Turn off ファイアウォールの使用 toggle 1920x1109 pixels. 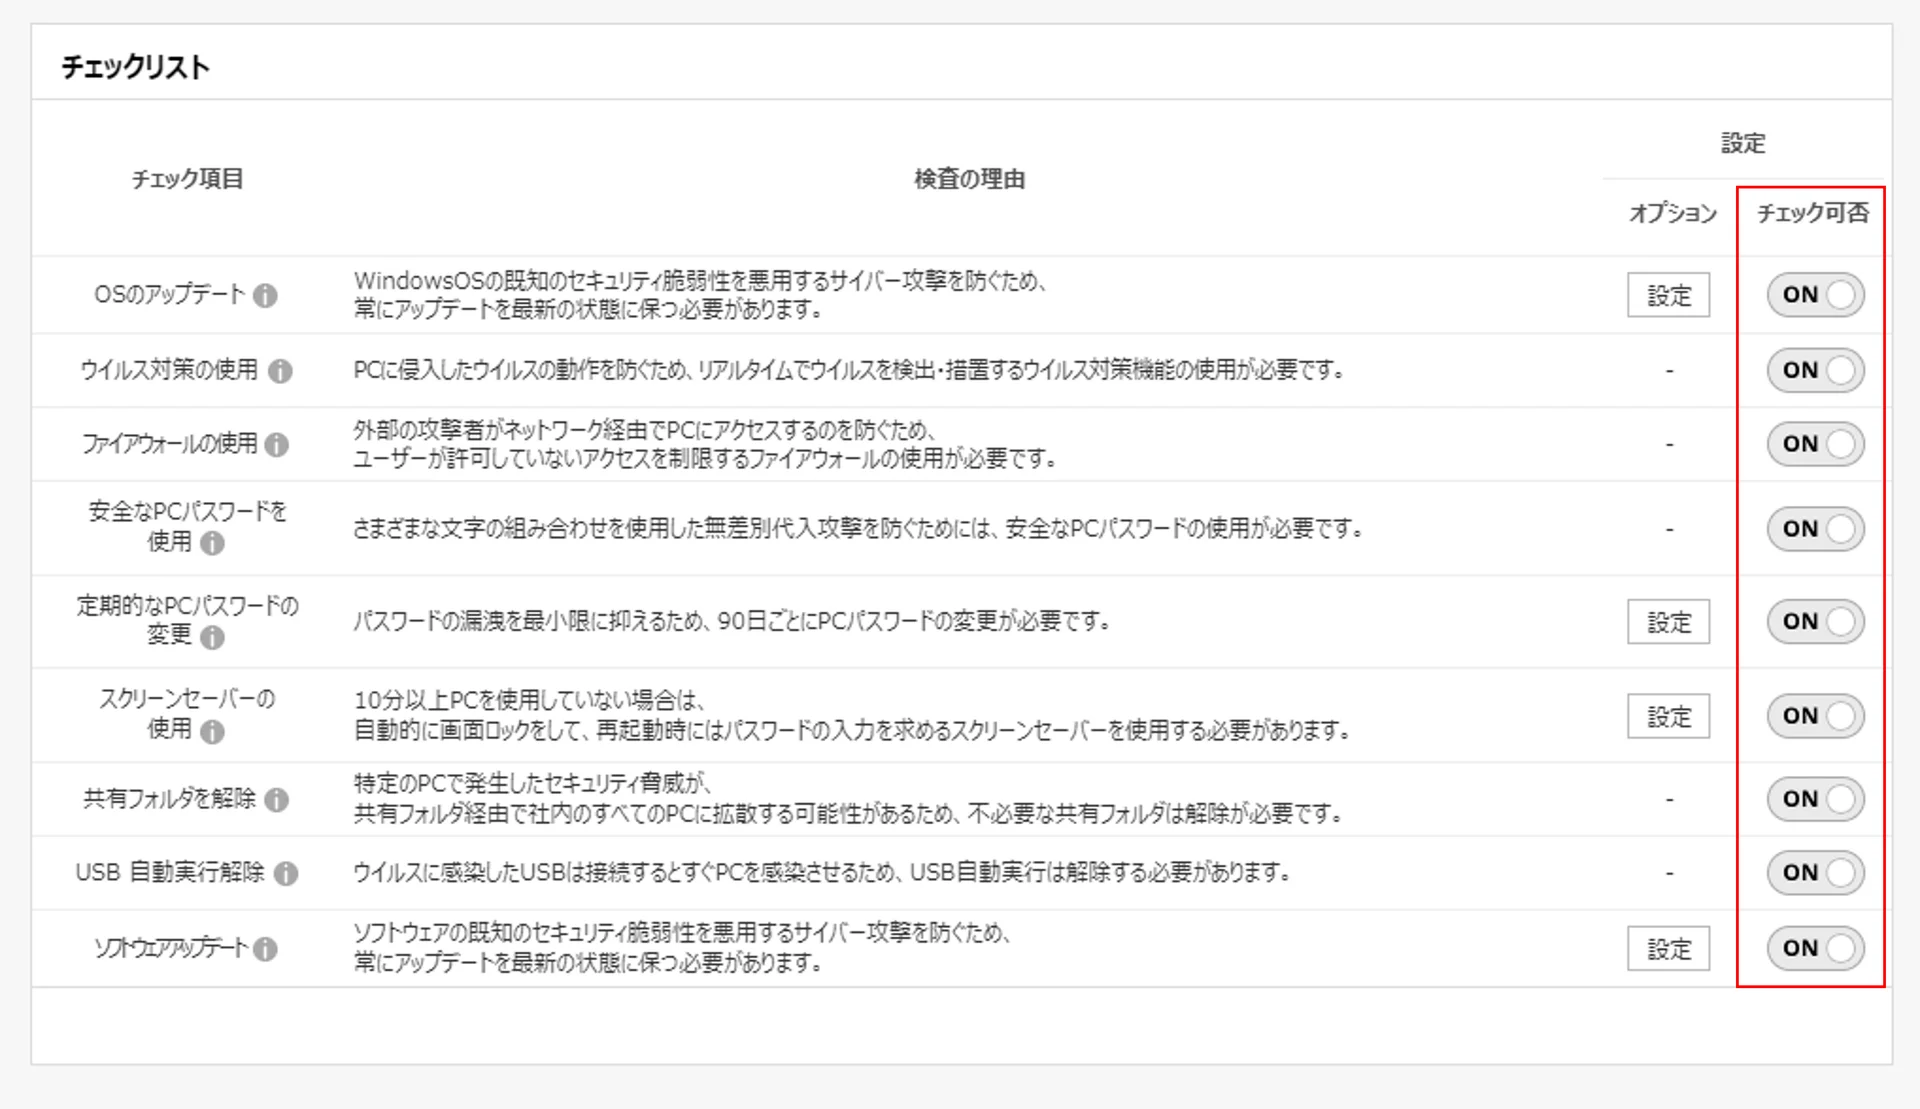(1815, 444)
